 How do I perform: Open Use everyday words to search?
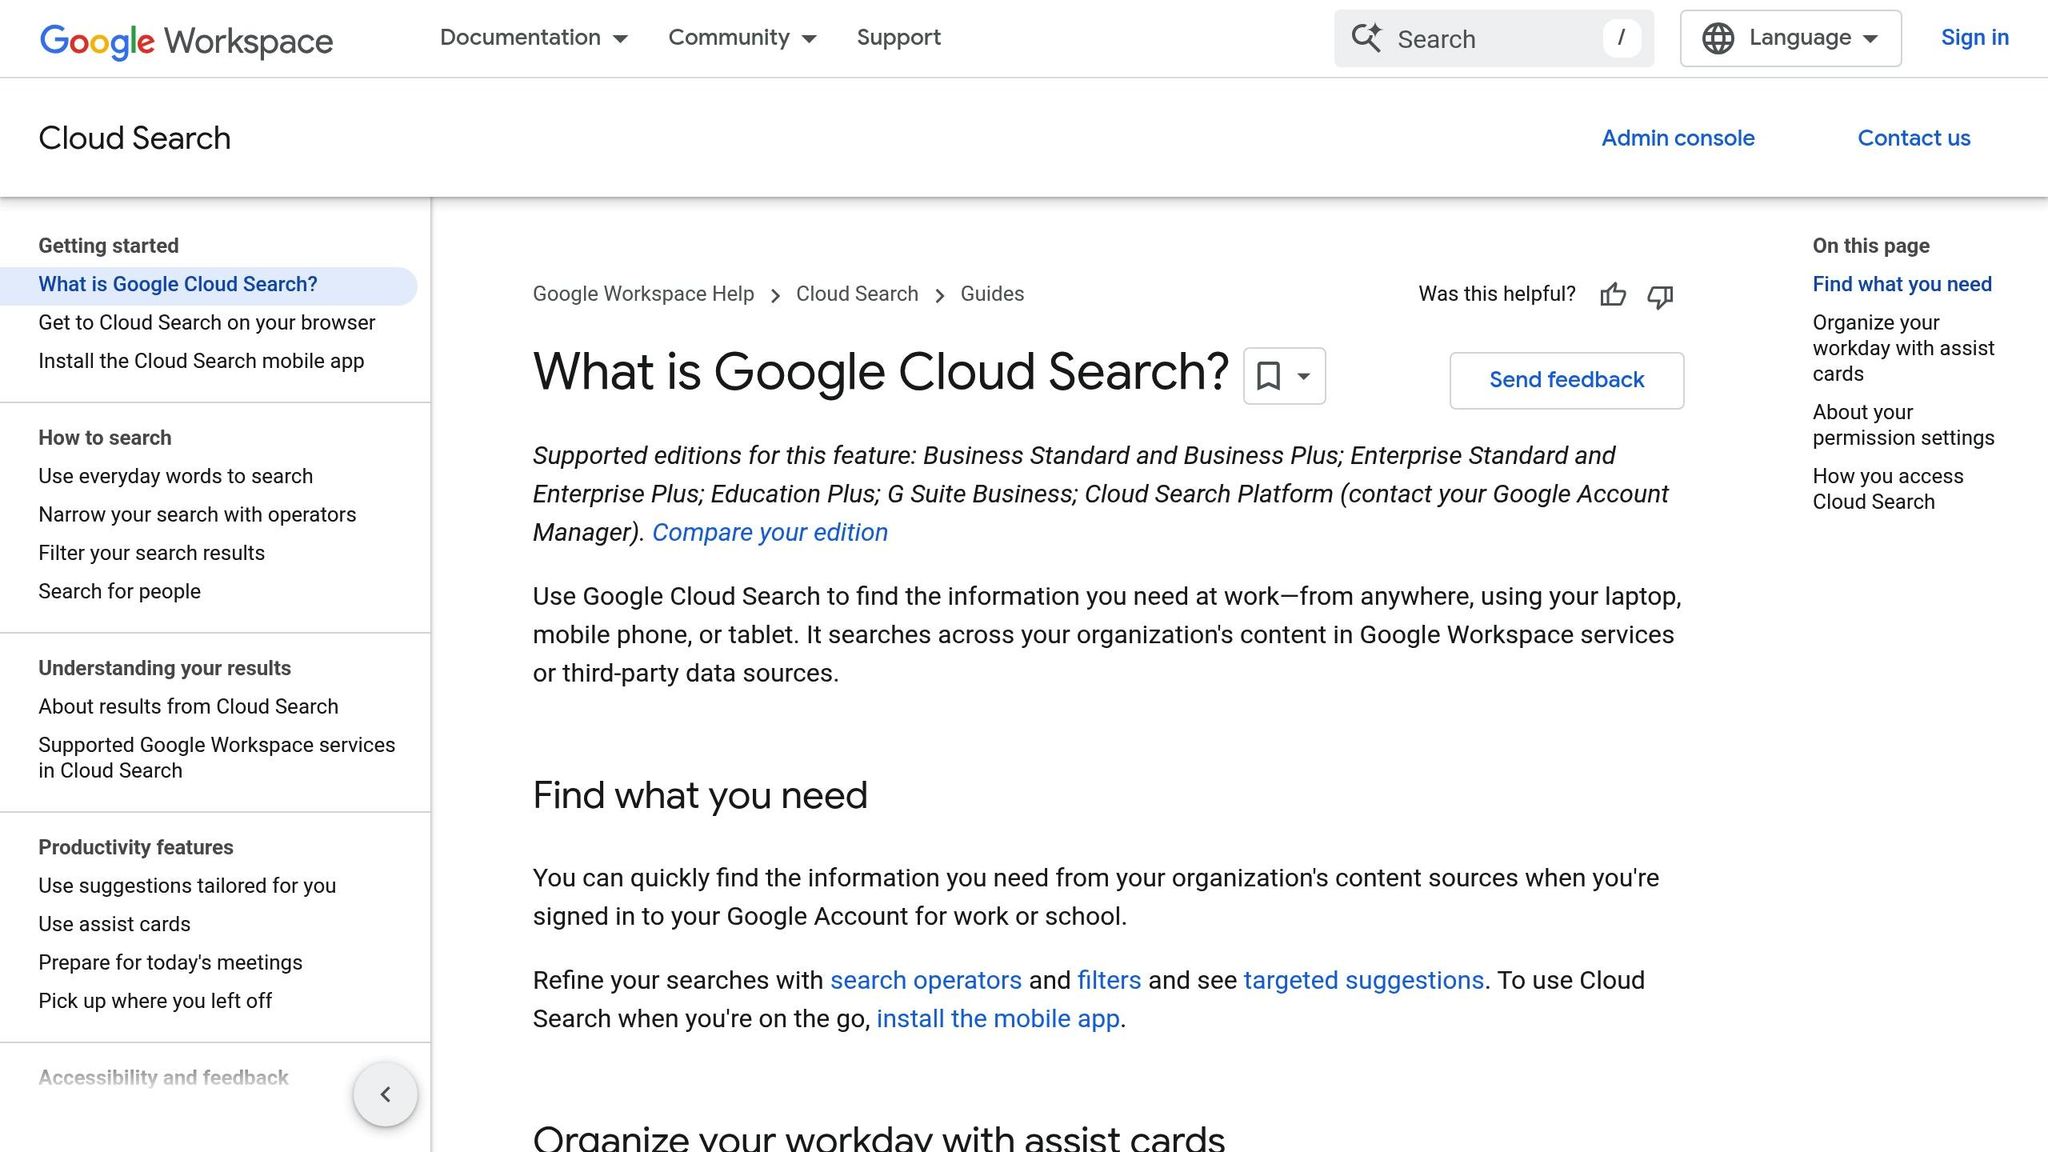(175, 476)
